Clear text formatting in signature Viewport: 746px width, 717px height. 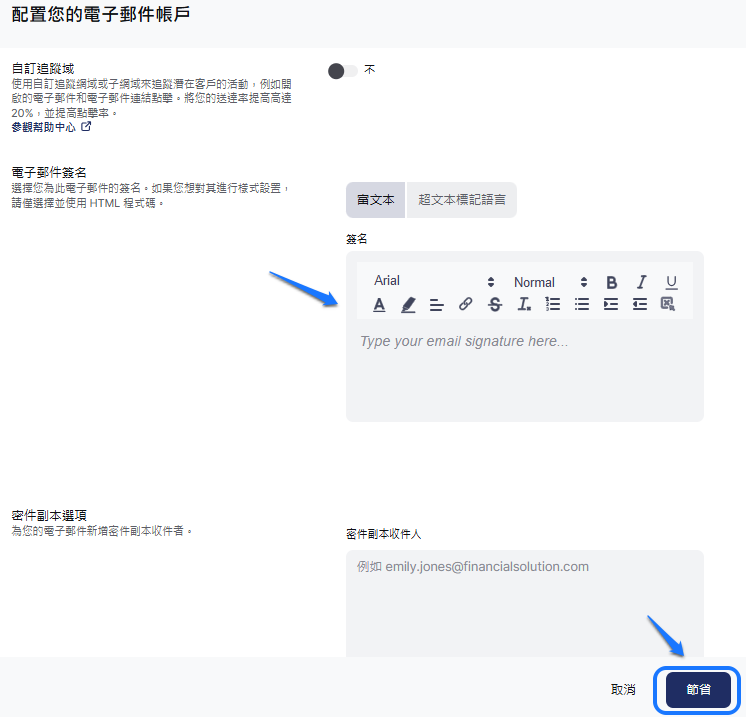pyautogui.click(x=523, y=305)
